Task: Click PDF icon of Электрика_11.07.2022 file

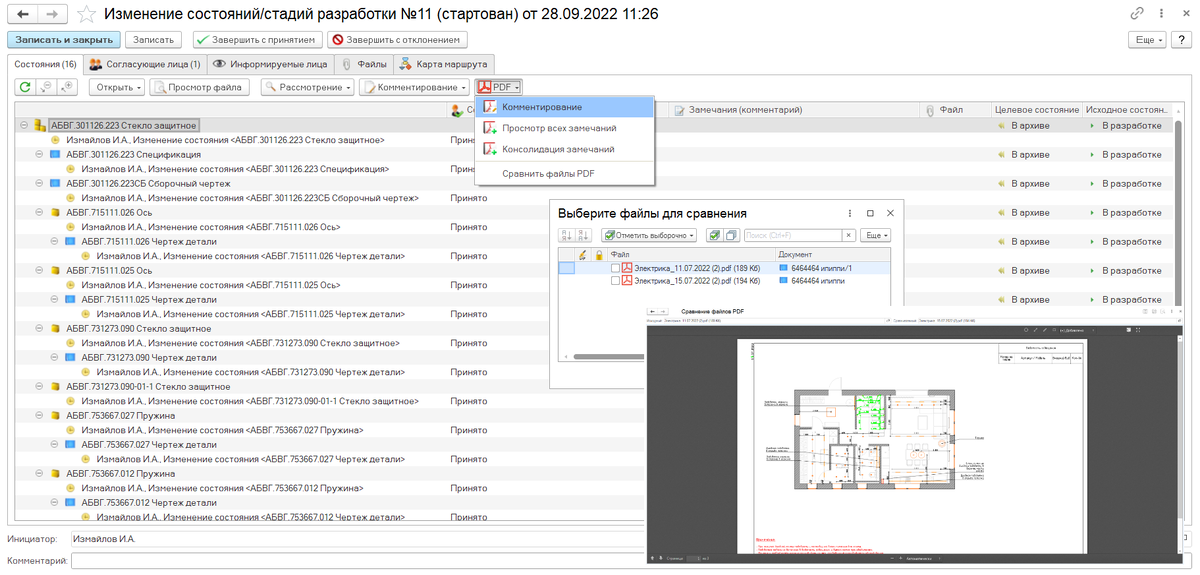Action: point(628,268)
